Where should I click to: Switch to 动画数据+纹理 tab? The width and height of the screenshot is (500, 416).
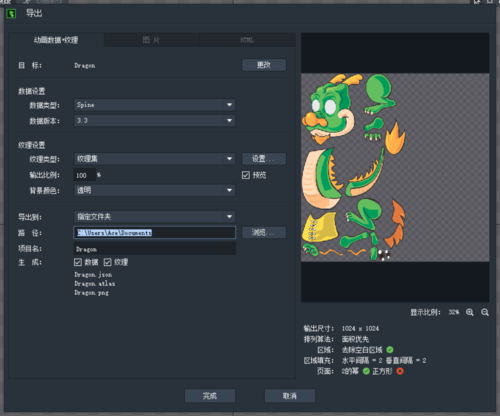click(56, 40)
